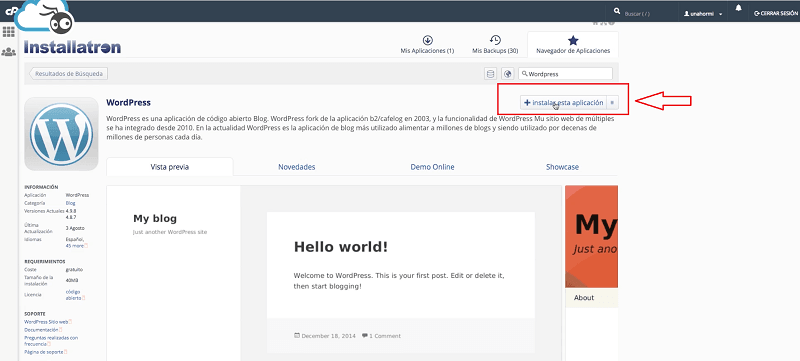Click the large WordPress logo thumbnail
800x361 pixels.
click(61, 134)
